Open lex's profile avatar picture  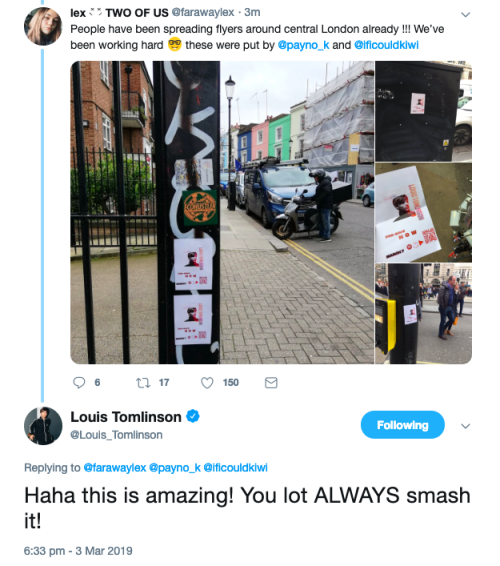43,26
